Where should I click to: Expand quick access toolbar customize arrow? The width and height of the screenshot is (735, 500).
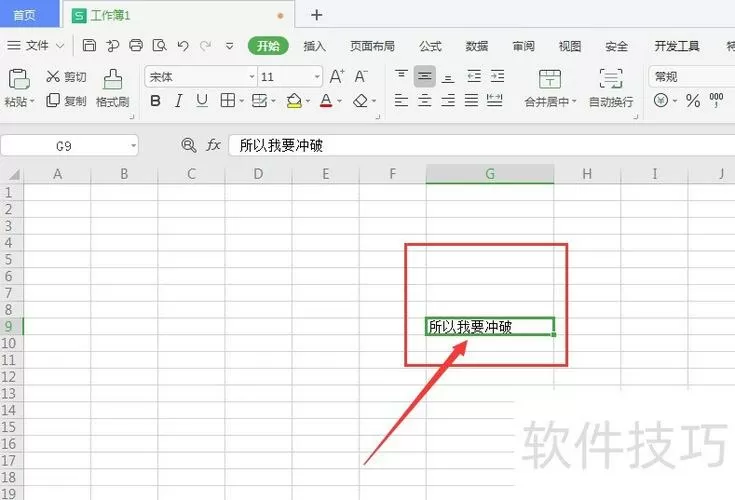tap(230, 46)
